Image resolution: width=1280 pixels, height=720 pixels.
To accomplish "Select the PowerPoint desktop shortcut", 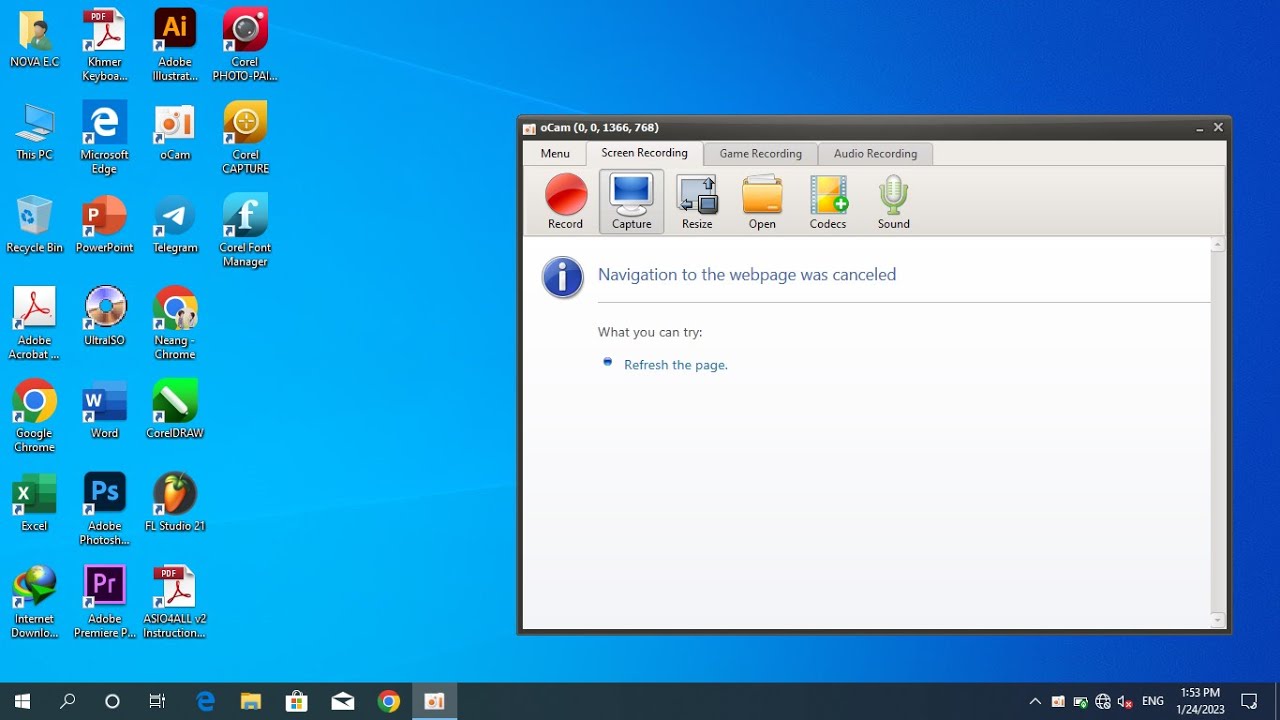I will 105,225.
